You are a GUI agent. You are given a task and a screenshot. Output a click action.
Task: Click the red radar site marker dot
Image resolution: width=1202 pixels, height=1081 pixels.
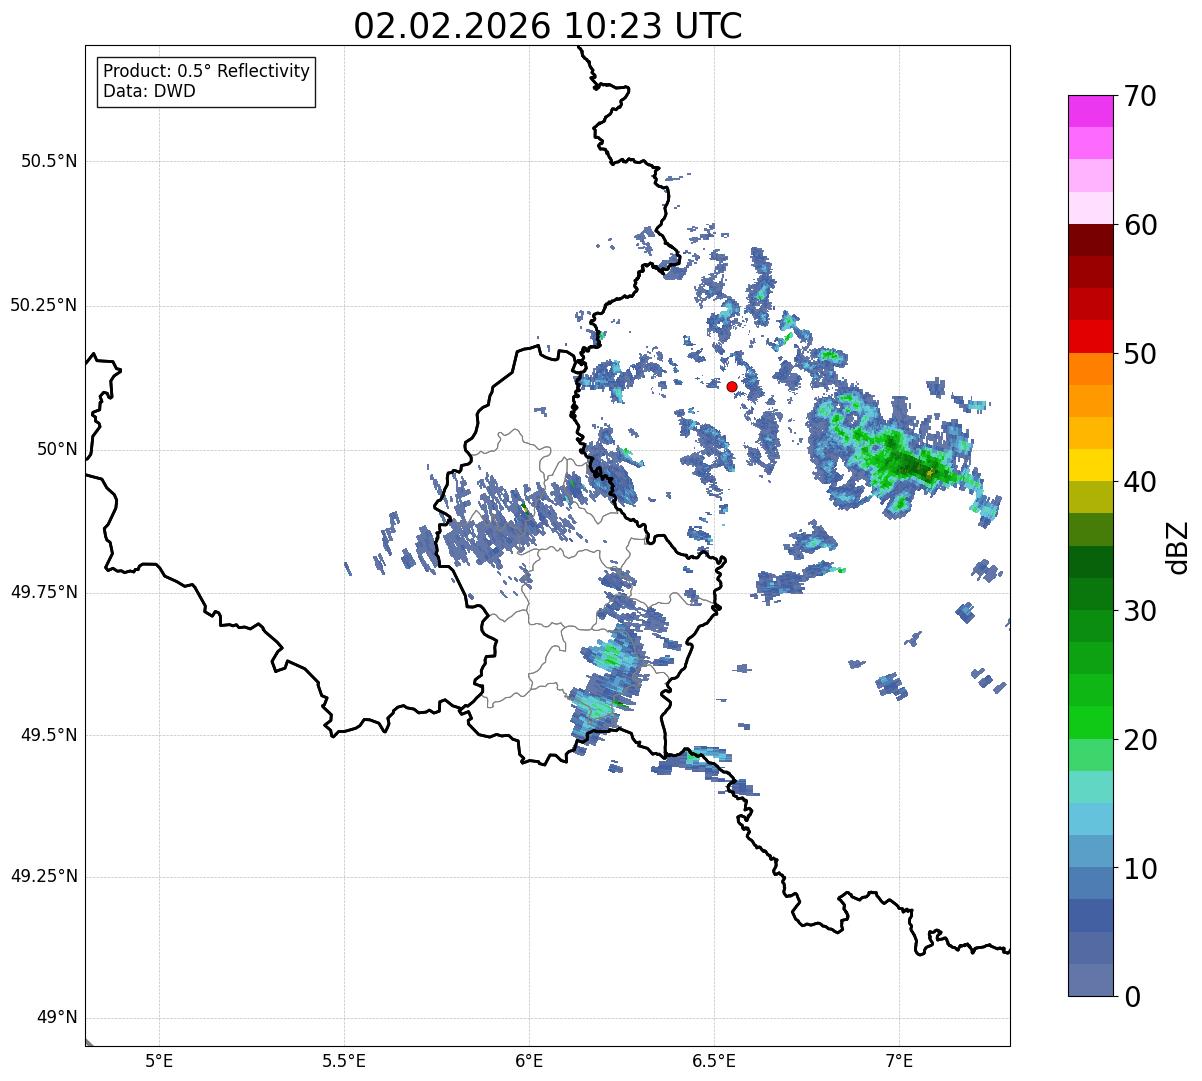pos(732,386)
